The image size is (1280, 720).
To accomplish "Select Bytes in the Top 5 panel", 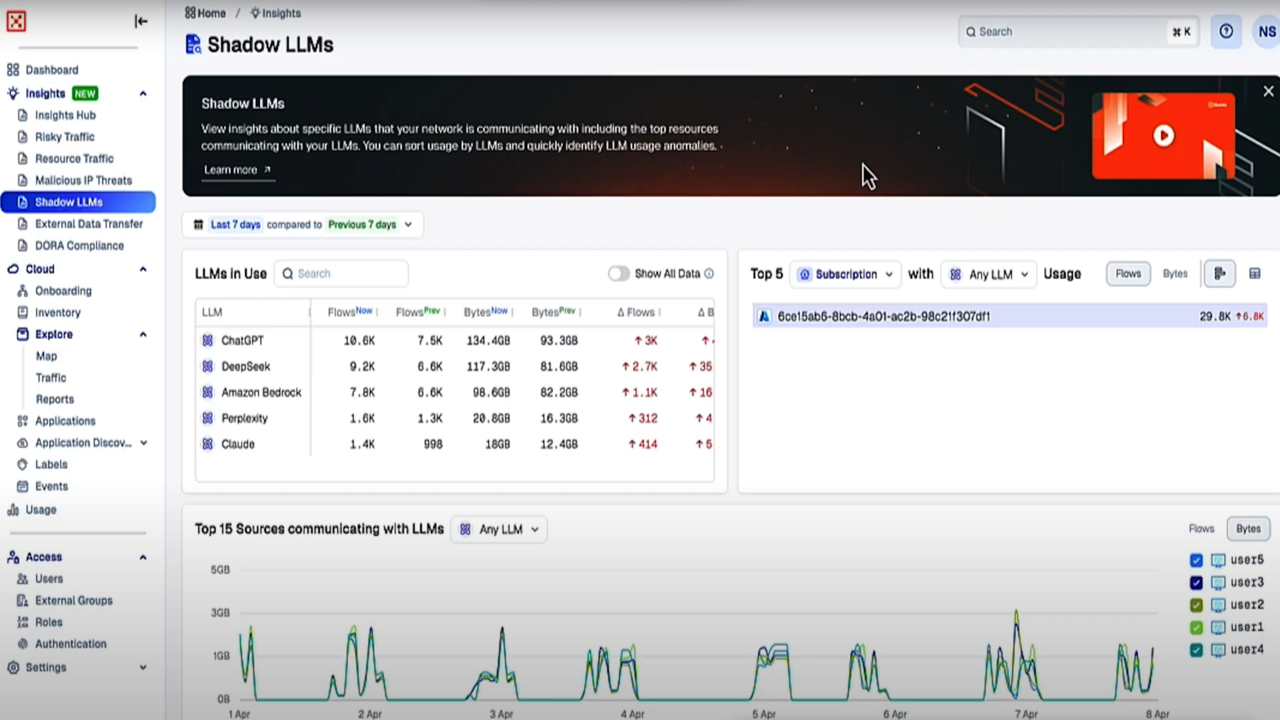I will pyautogui.click(x=1175, y=274).
